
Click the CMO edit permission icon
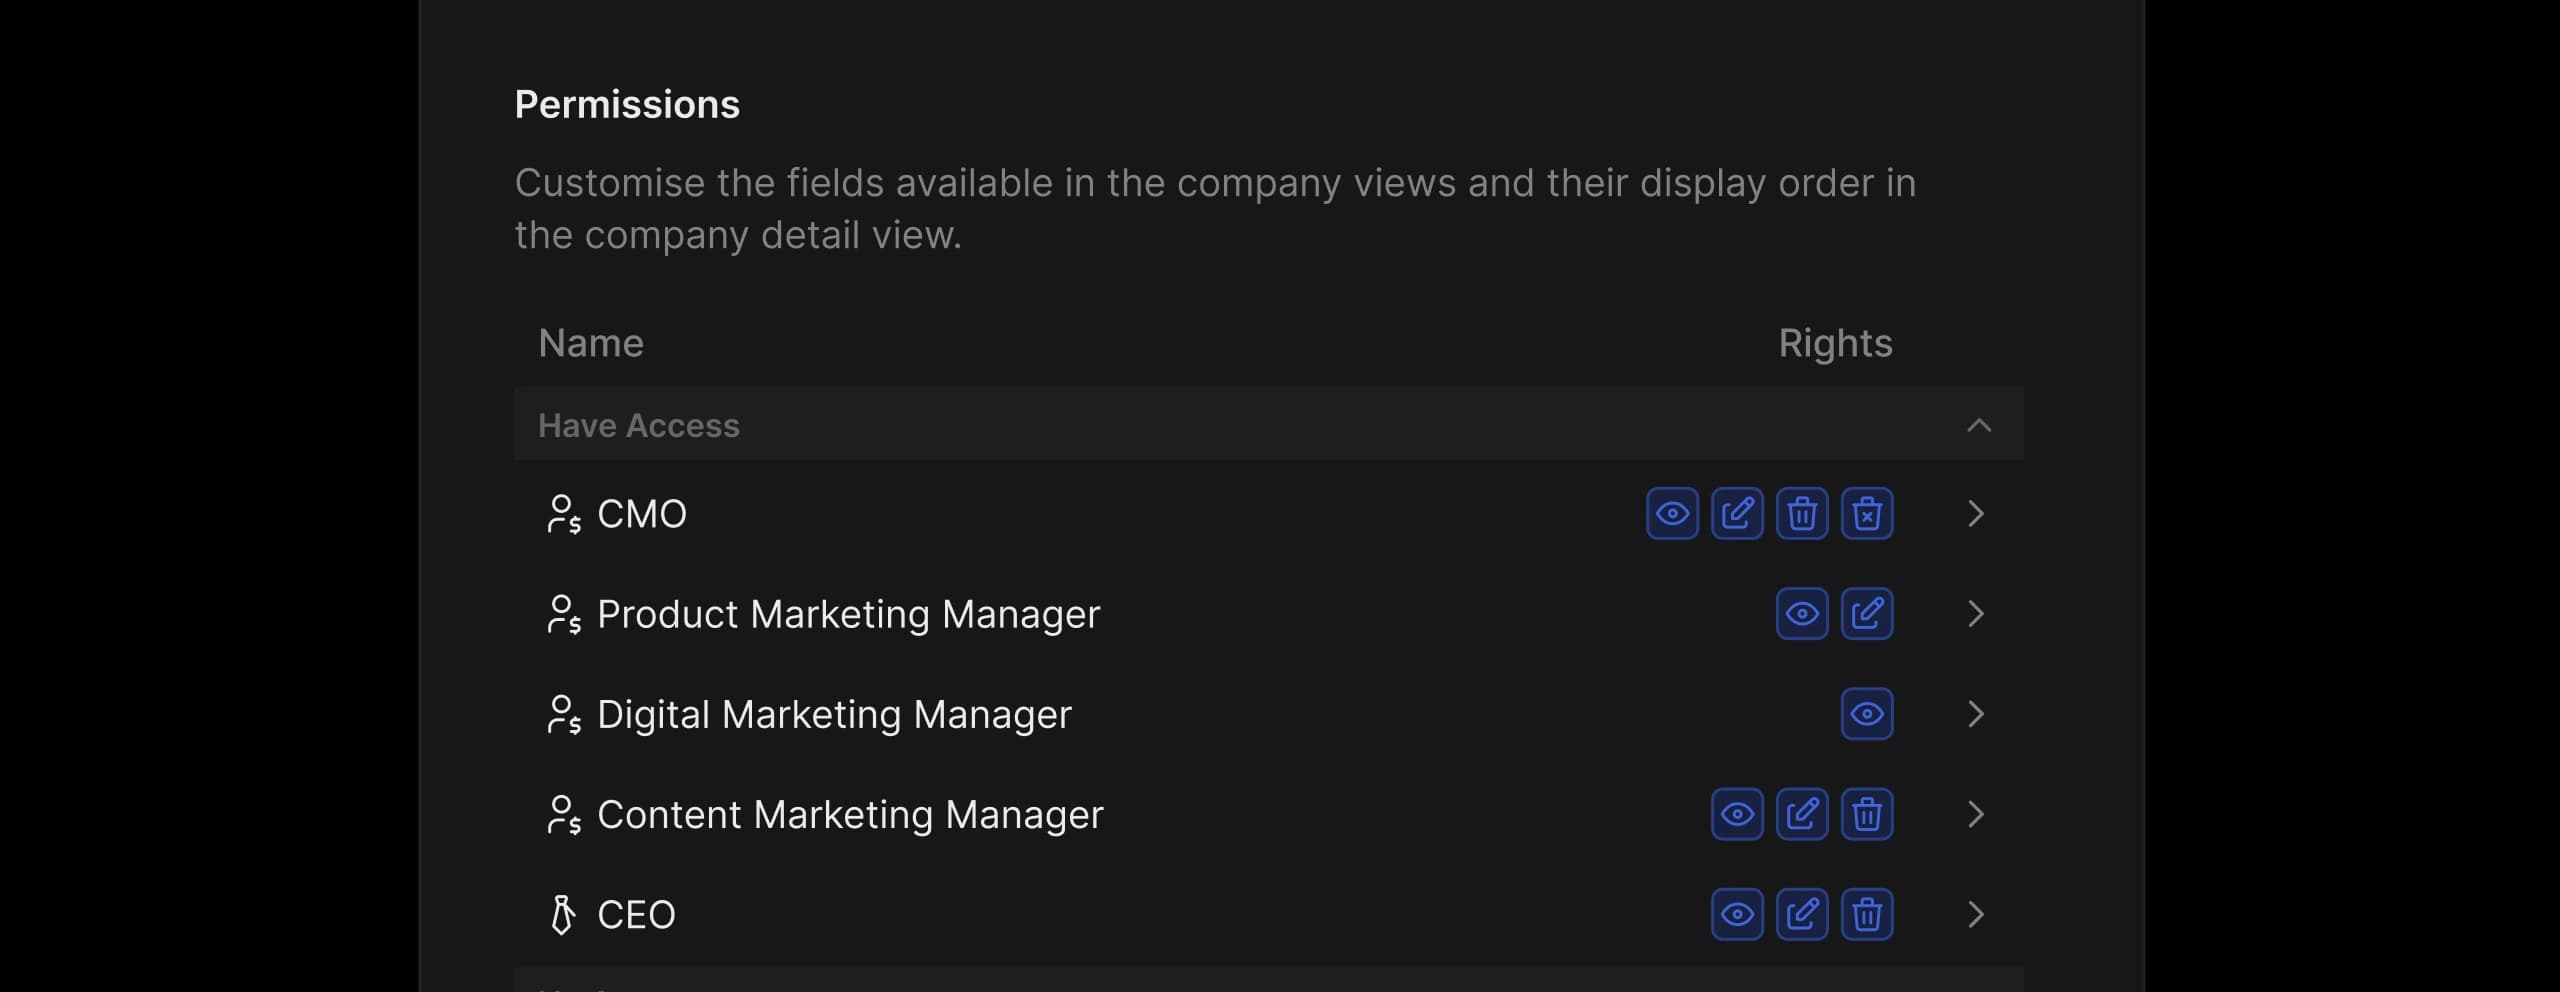[1737, 514]
